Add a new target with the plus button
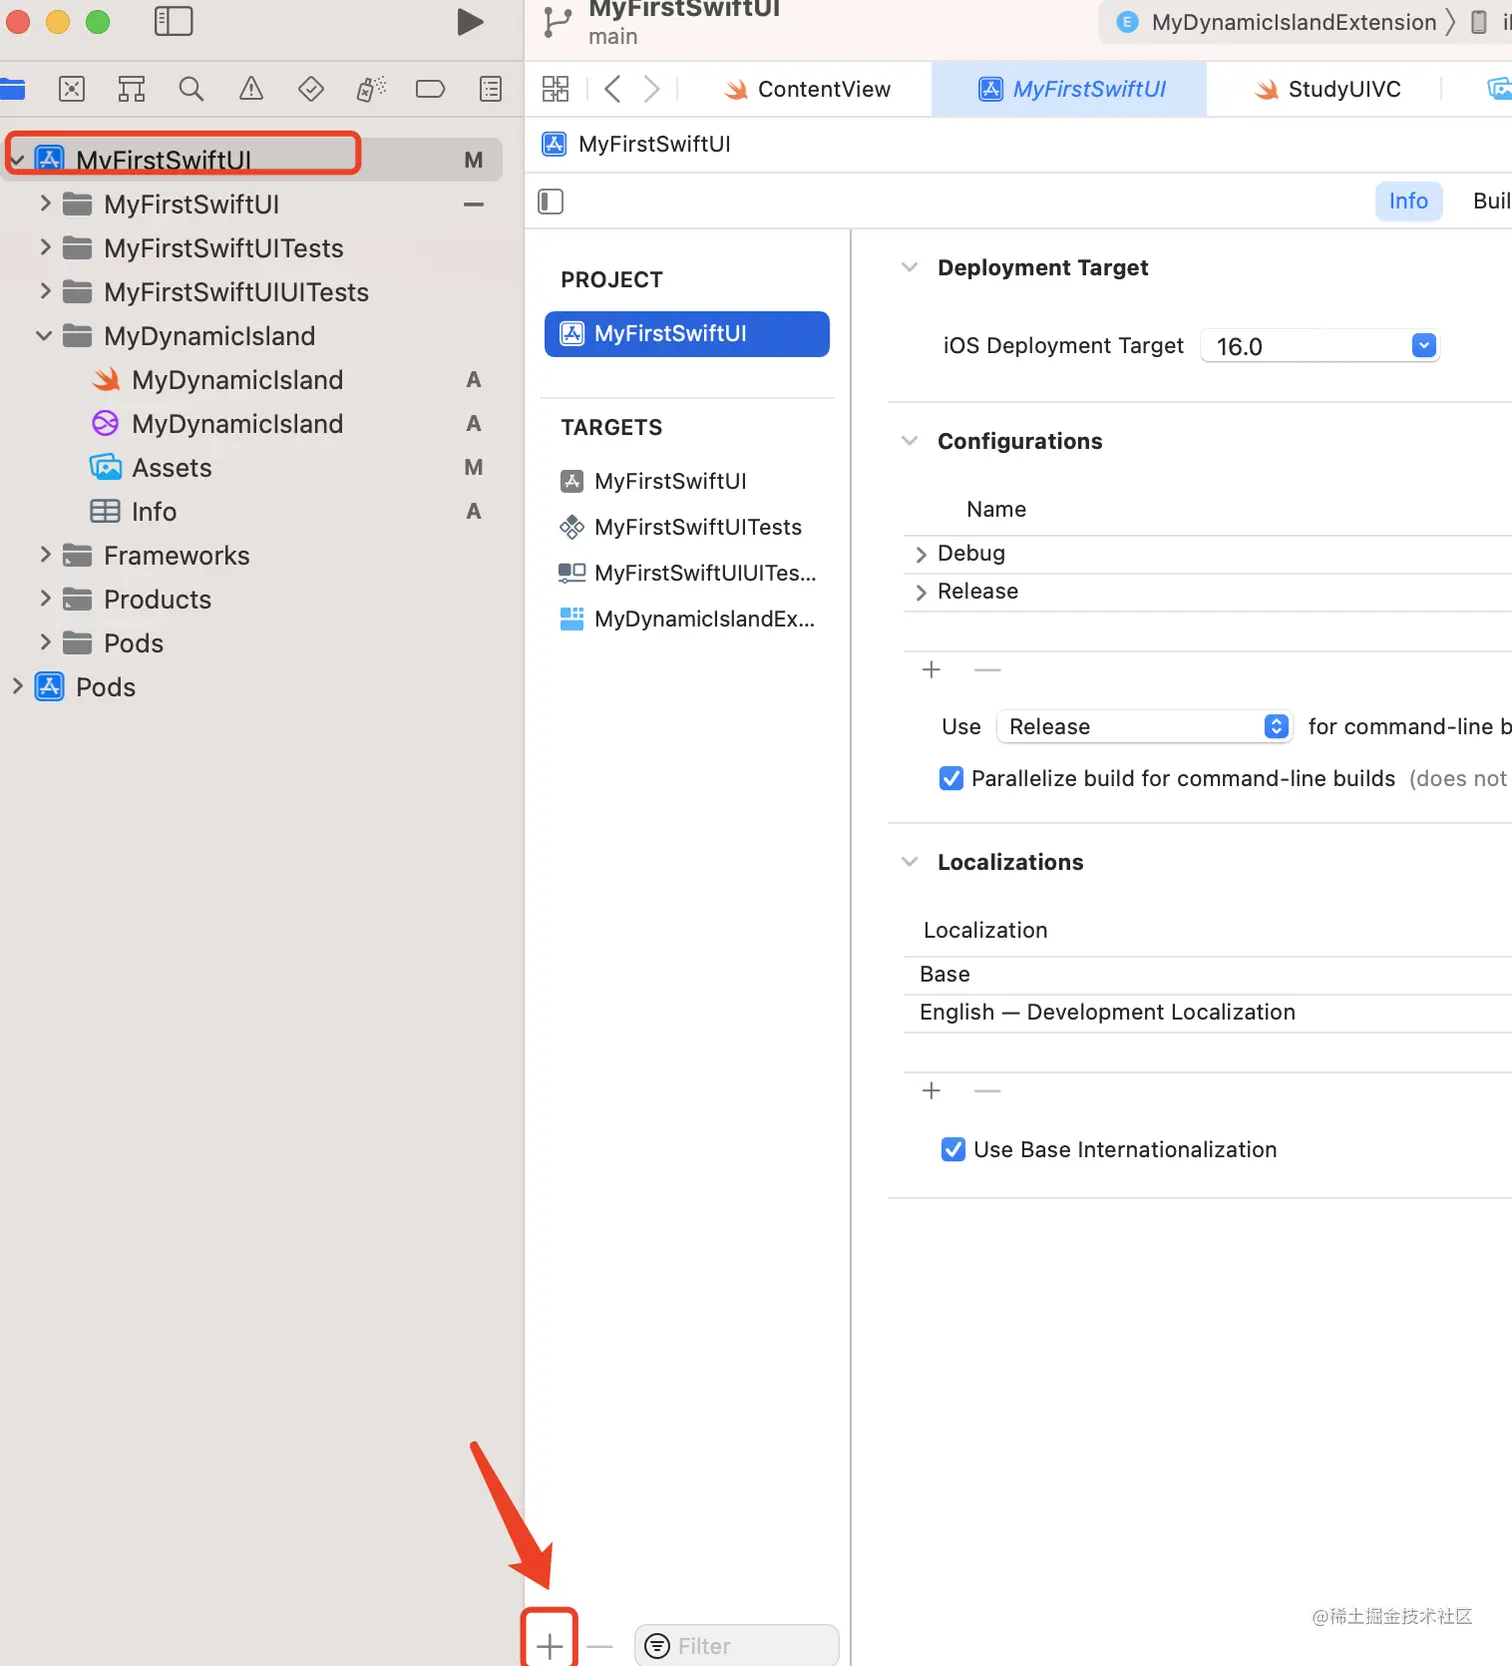Image resolution: width=1512 pixels, height=1666 pixels. point(549,1645)
